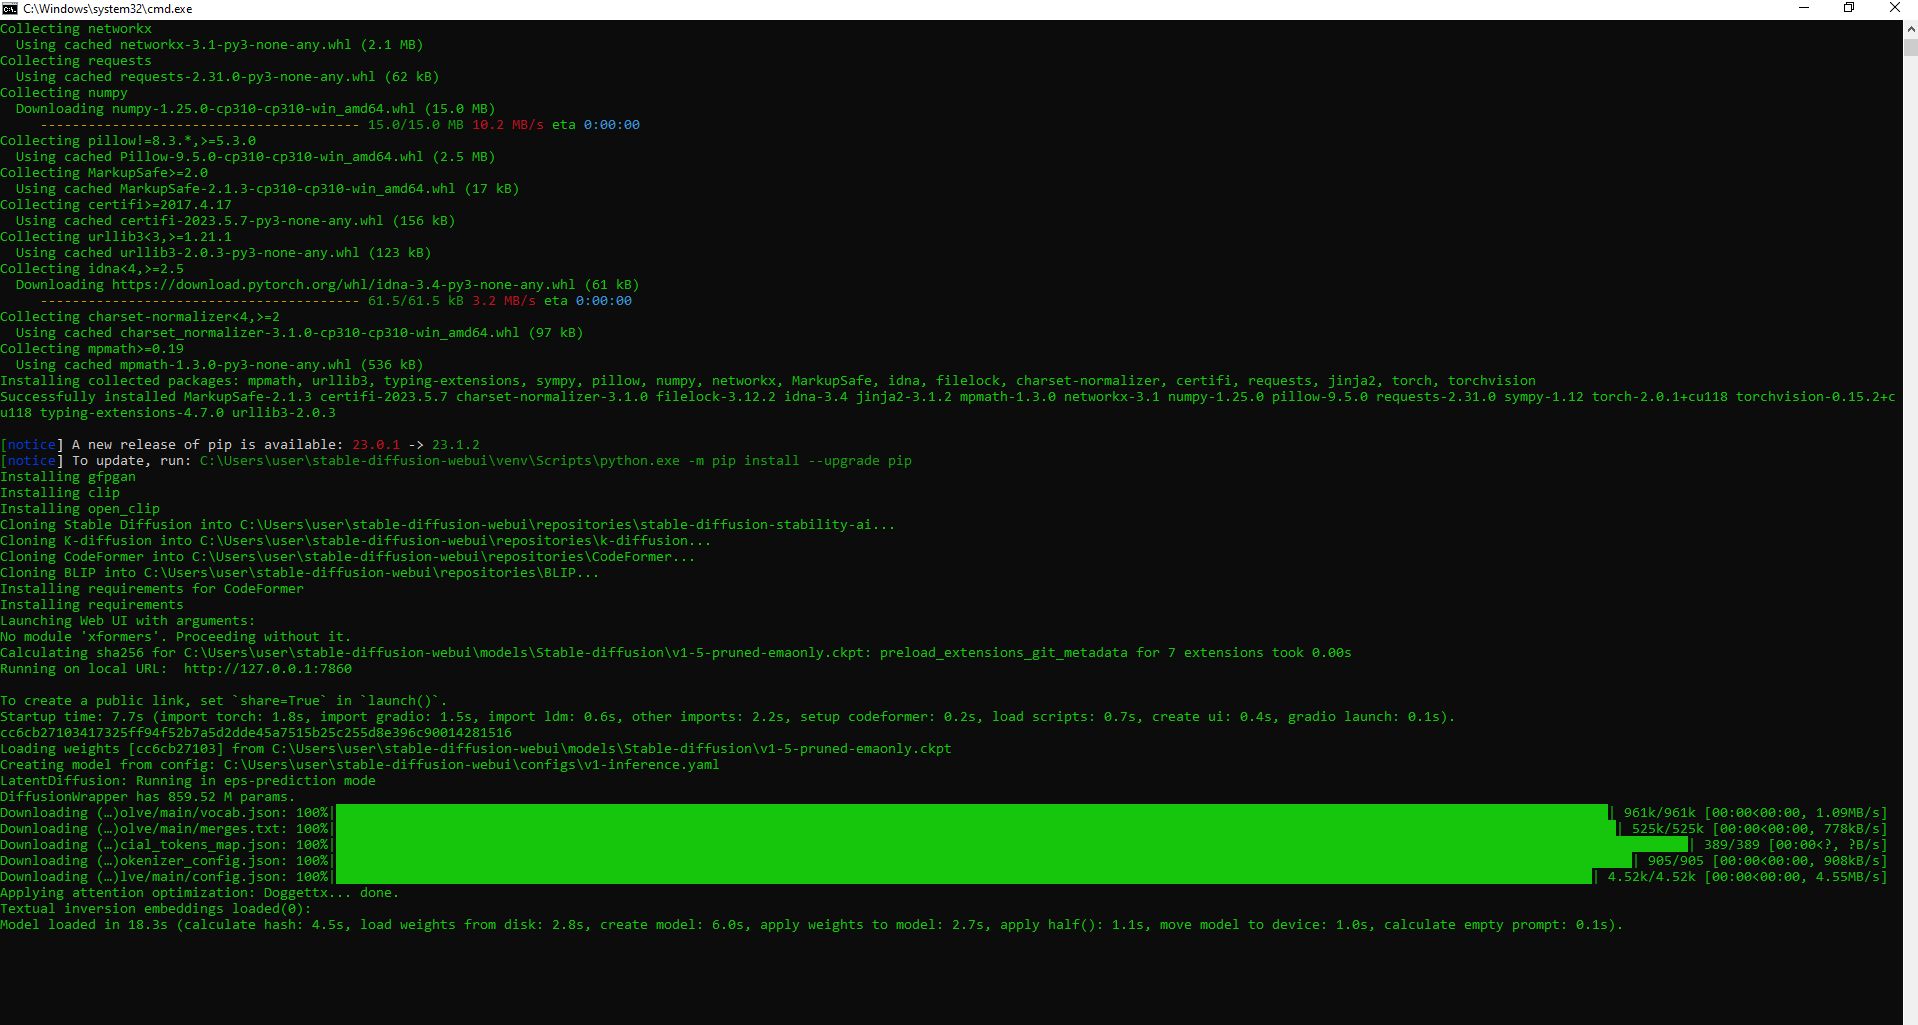This screenshot has width=1918, height=1025.
Task: Click the pip upgrade command with python.exe path
Action: click(556, 461)
